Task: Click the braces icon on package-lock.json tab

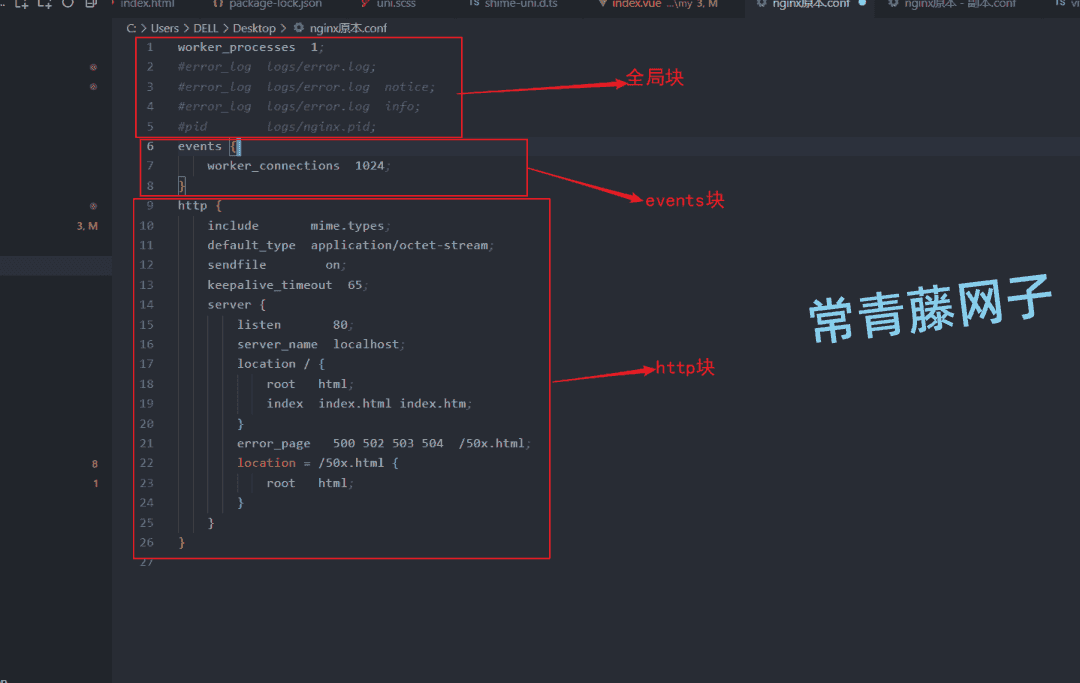Action: point(218,3)
